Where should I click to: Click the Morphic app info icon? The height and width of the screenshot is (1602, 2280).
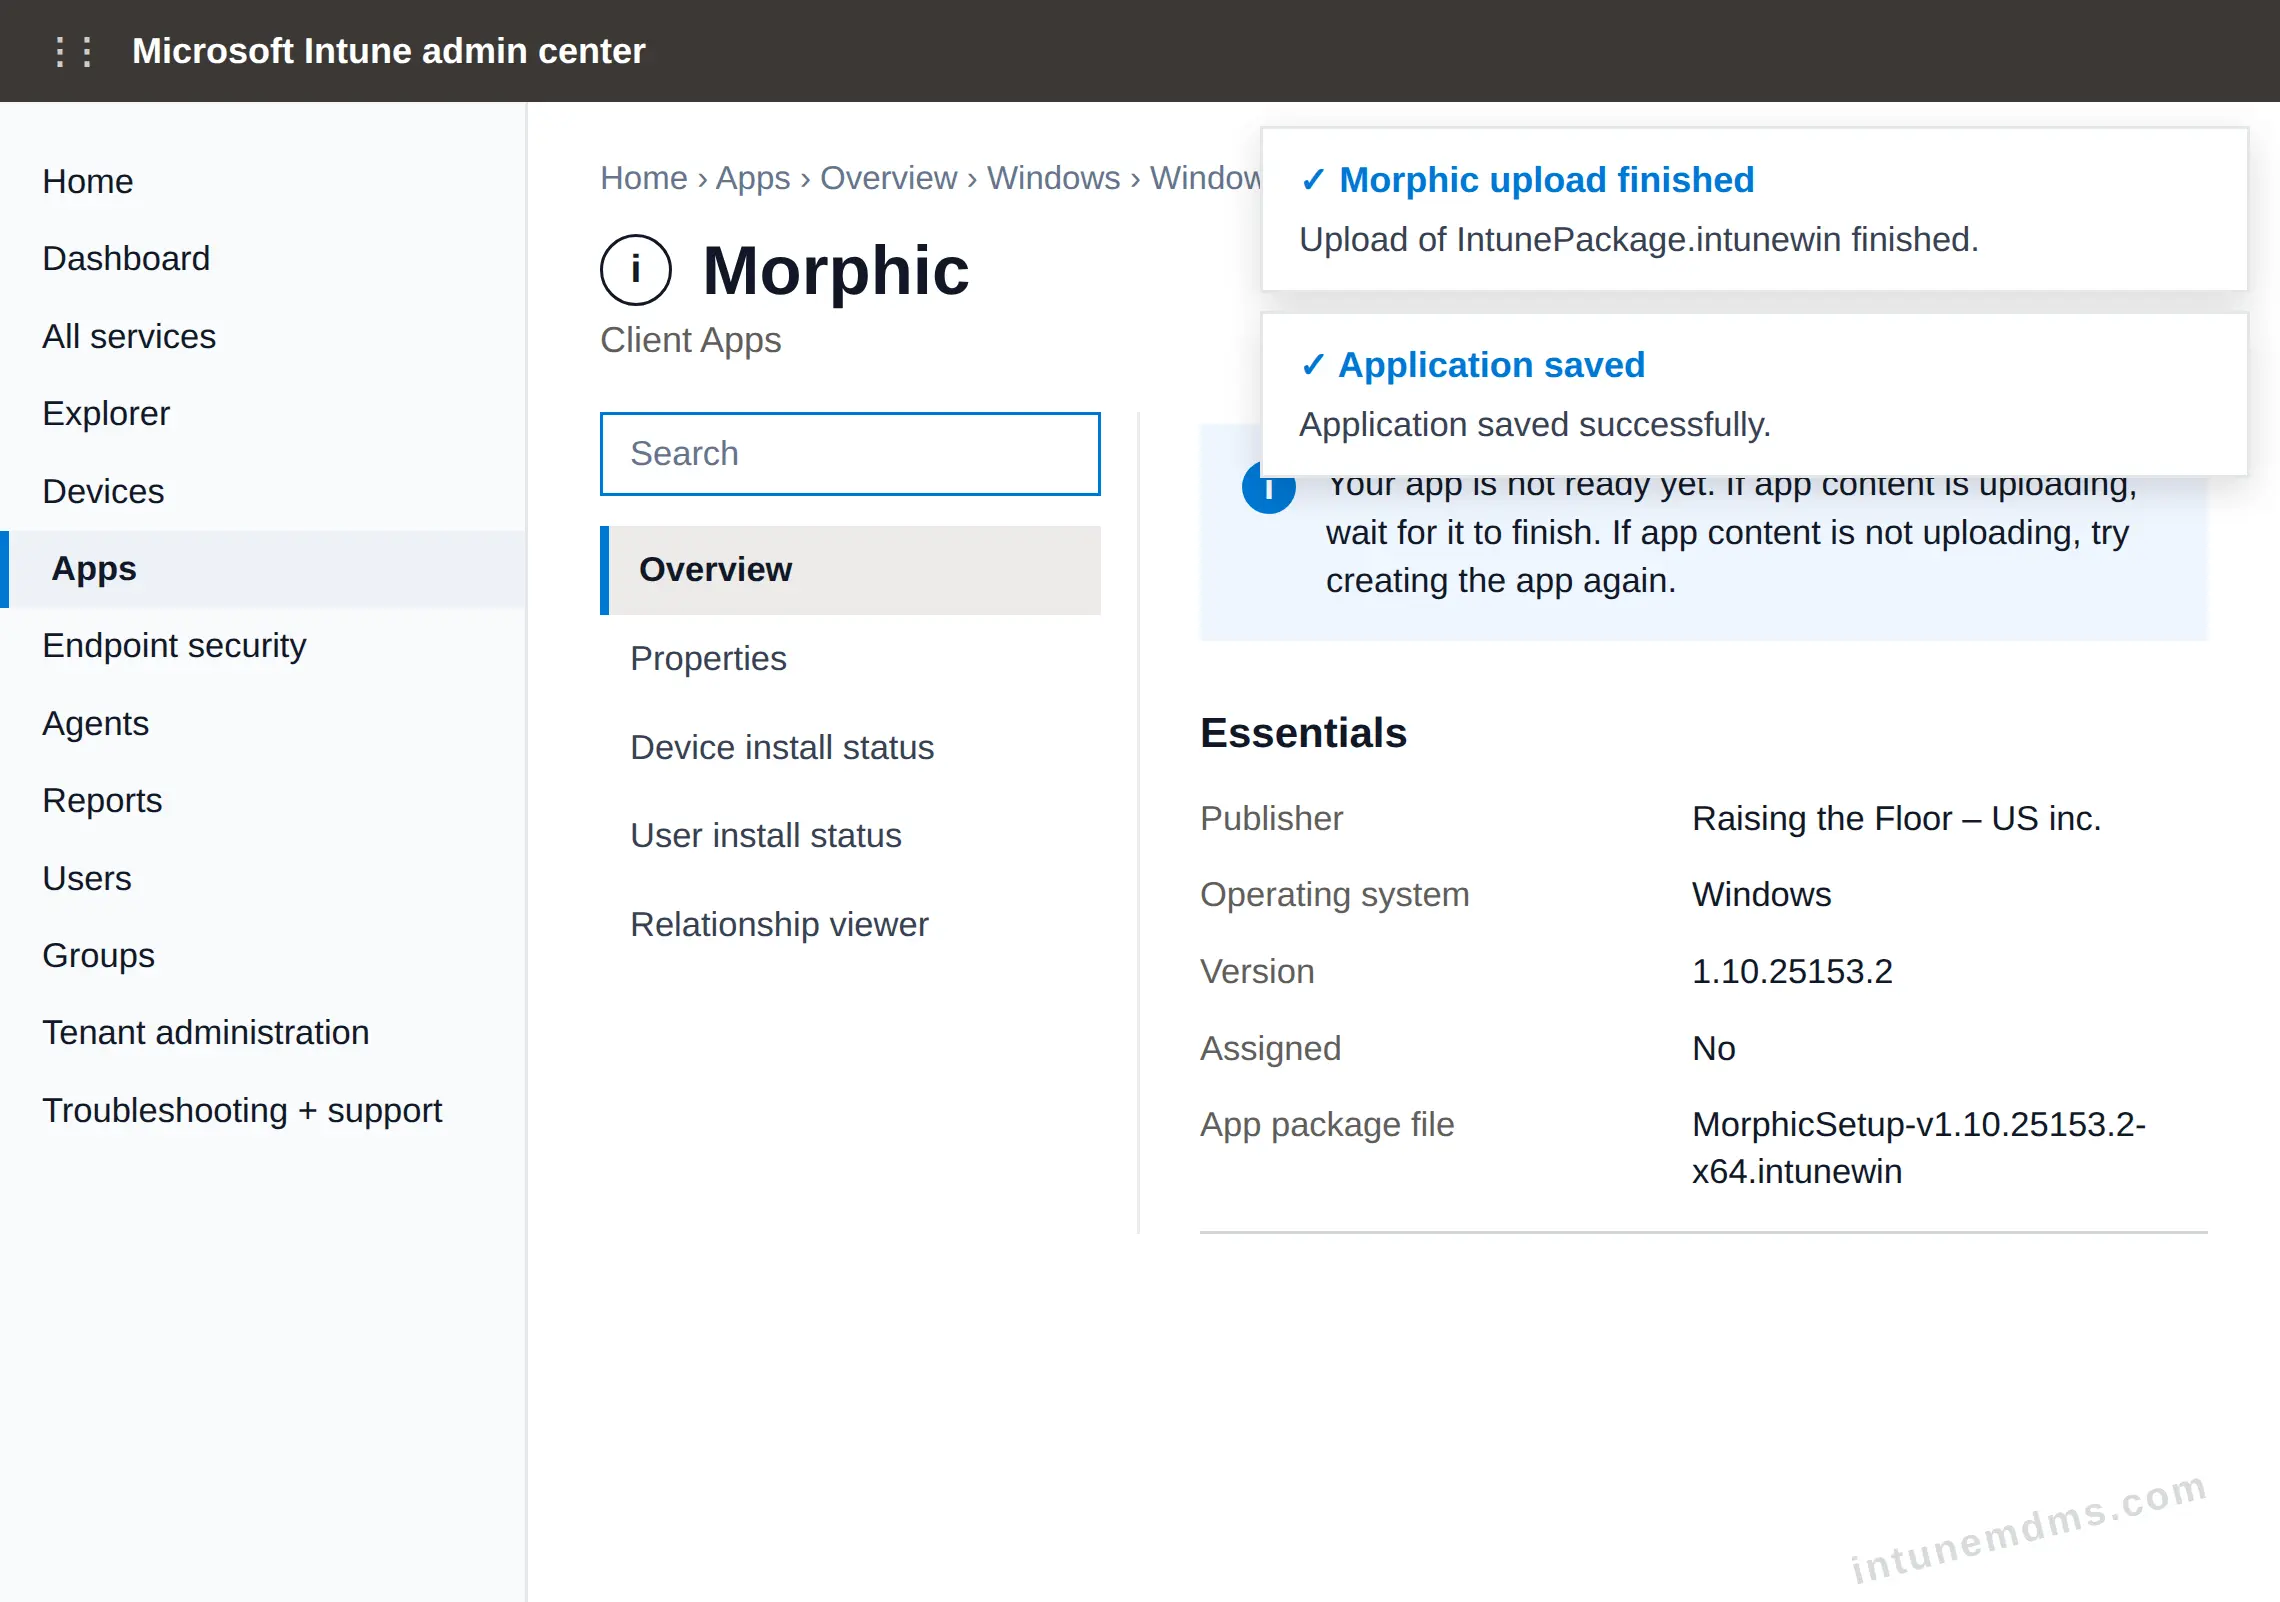click(x=635, y=270)
